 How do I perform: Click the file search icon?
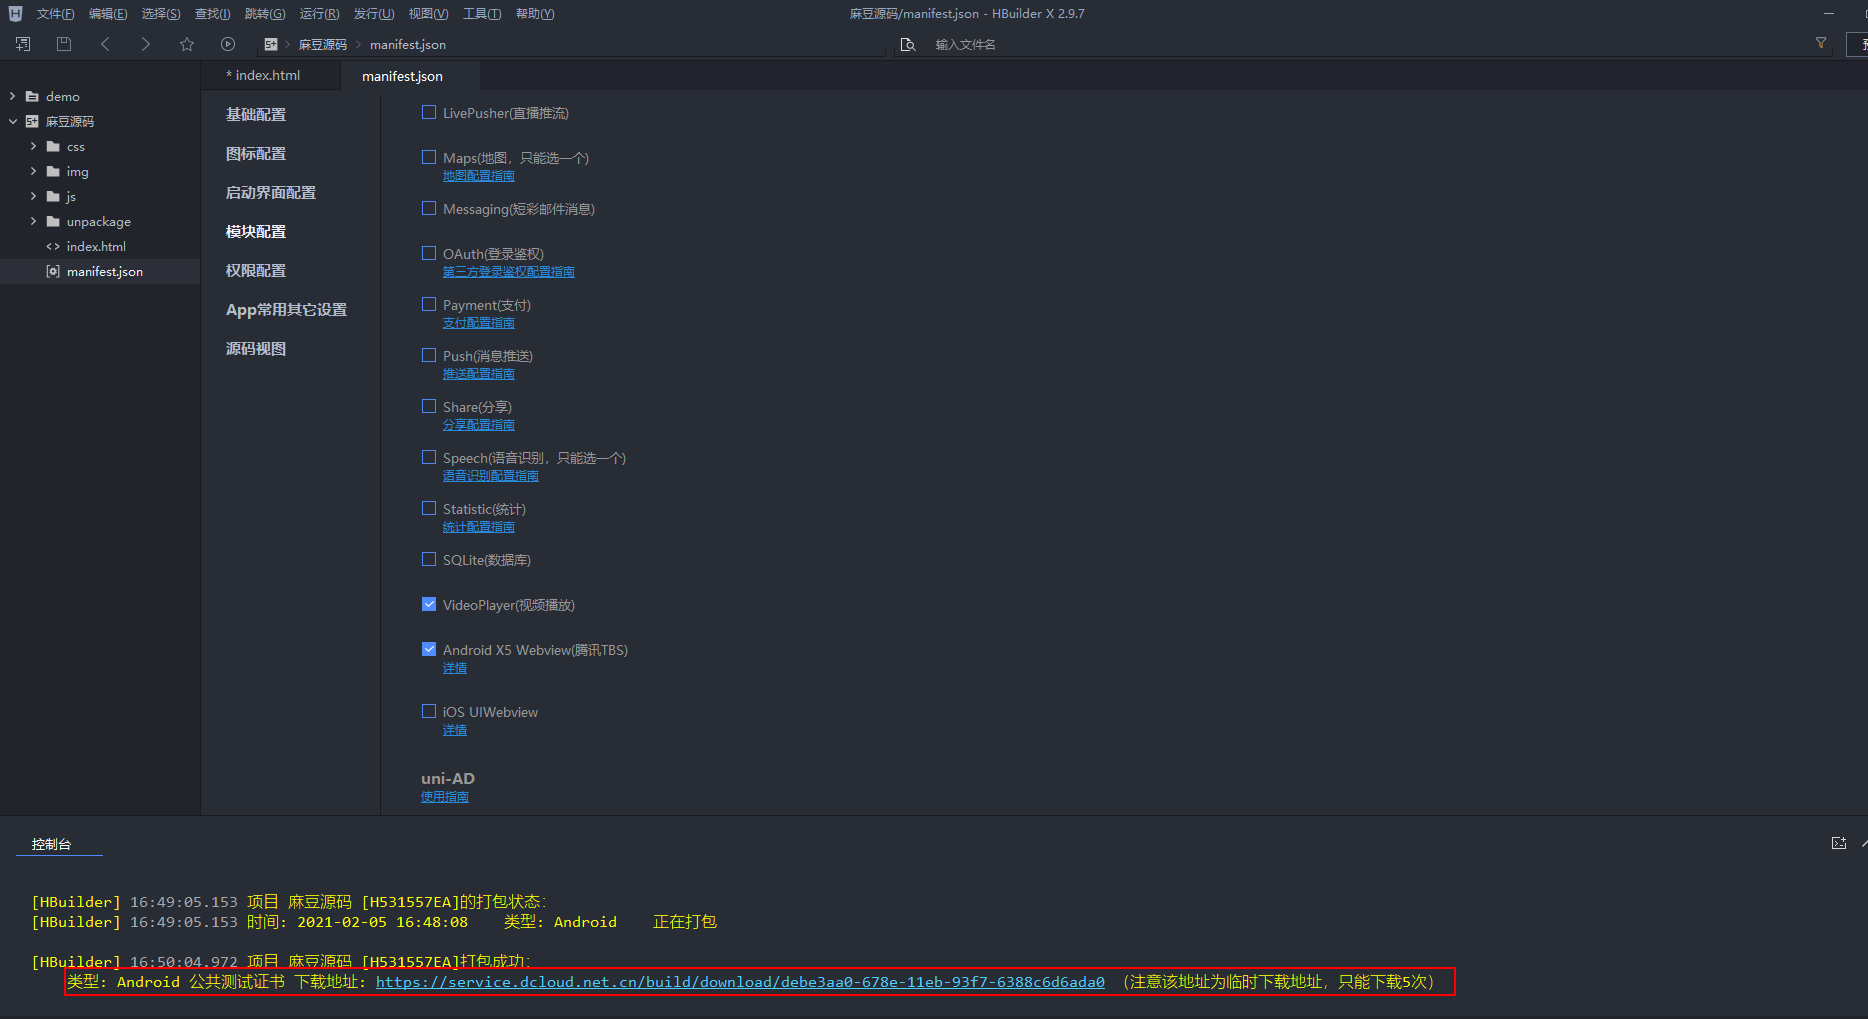(x=908, y=44)
